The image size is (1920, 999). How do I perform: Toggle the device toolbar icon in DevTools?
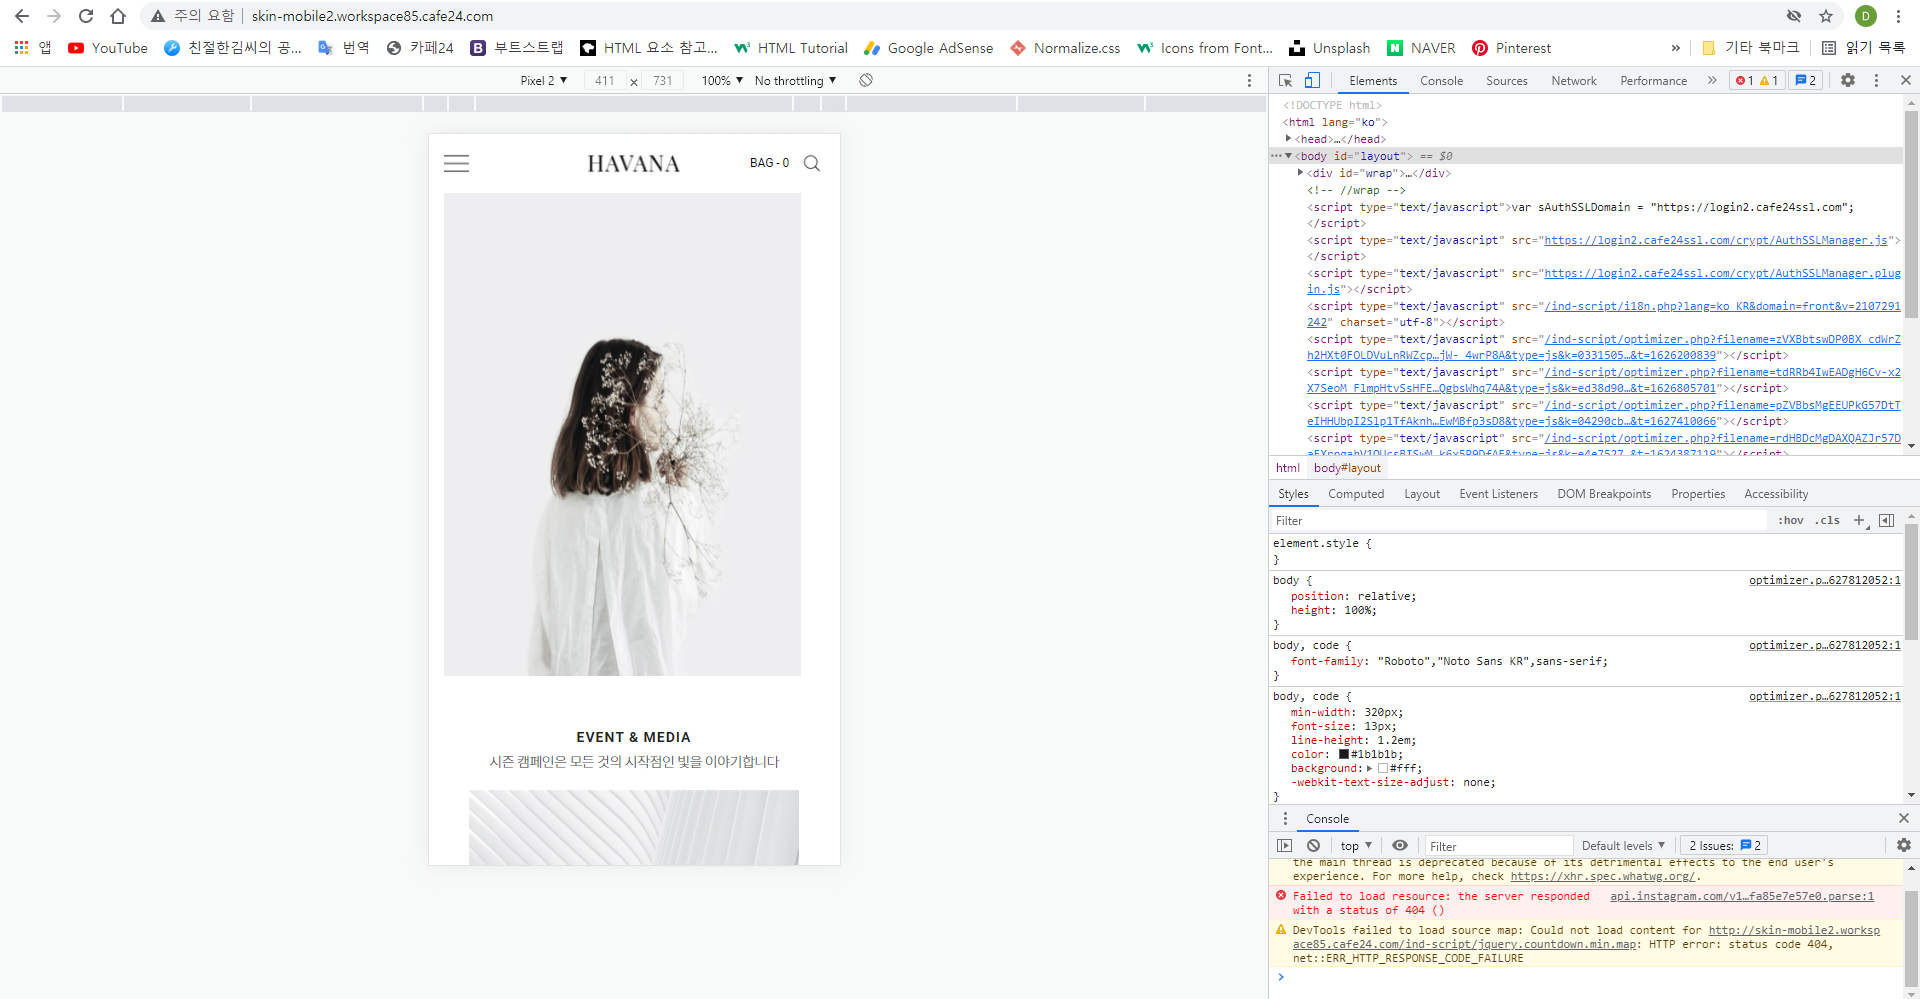1312,80
